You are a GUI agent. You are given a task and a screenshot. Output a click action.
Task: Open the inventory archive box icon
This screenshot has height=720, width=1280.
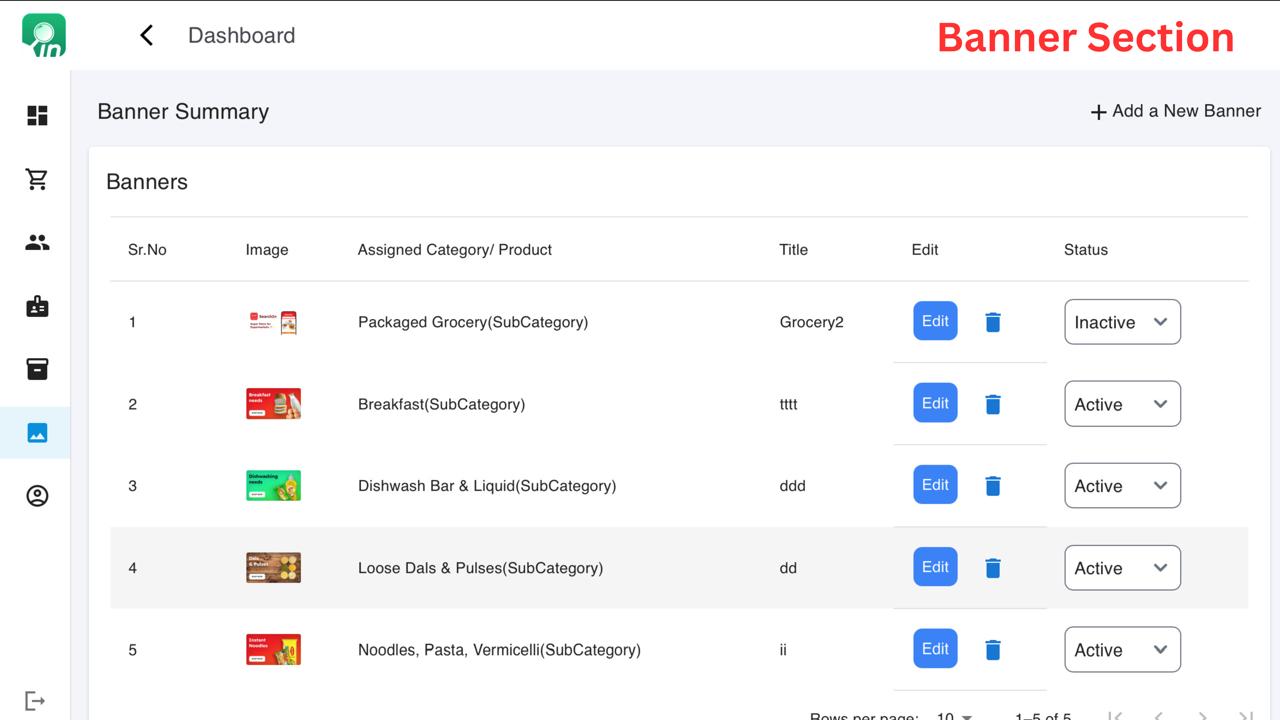point(37,369)
